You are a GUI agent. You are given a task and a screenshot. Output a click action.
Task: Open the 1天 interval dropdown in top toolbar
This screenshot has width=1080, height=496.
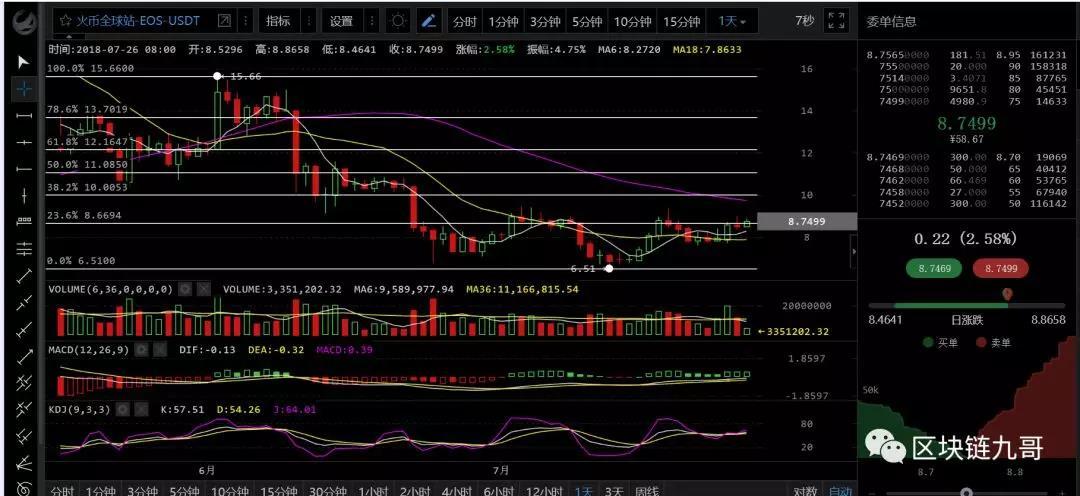(x=732, y=21)
